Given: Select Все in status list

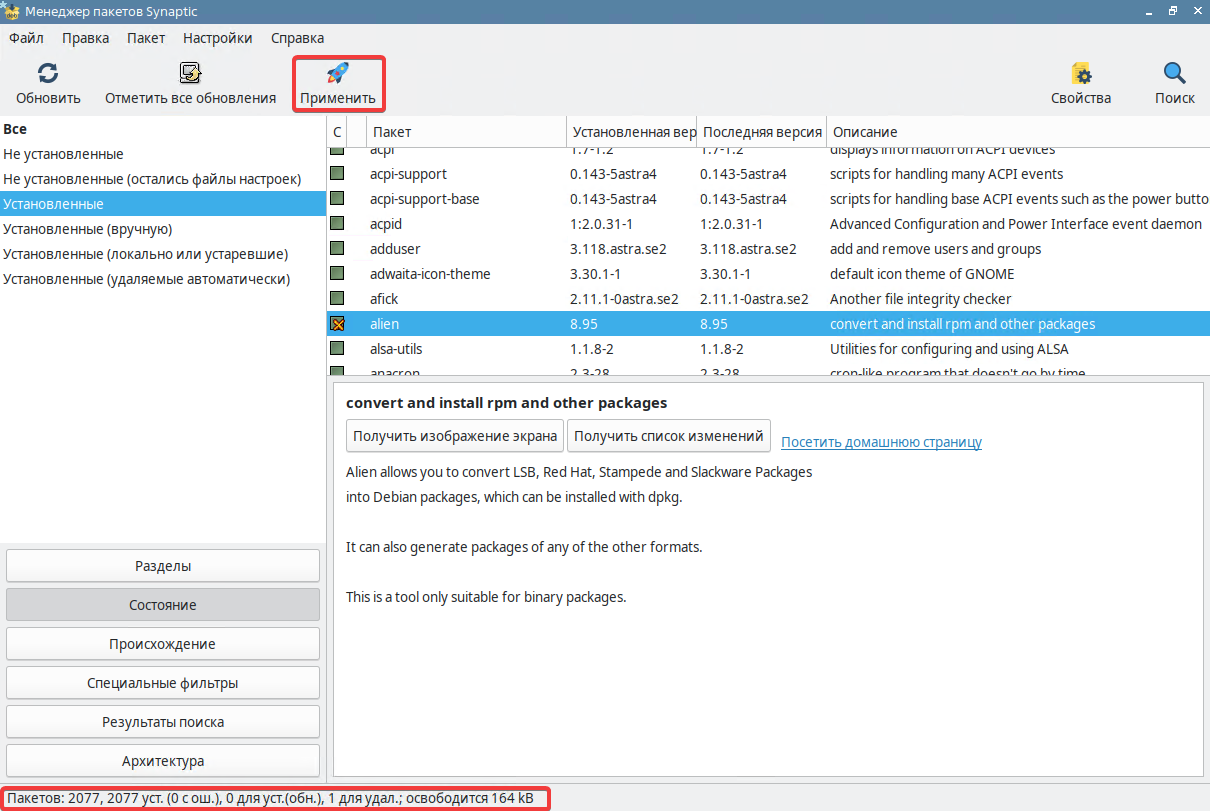Looking at the screenshot, I should pyautogui.click(x=163, y=129).
